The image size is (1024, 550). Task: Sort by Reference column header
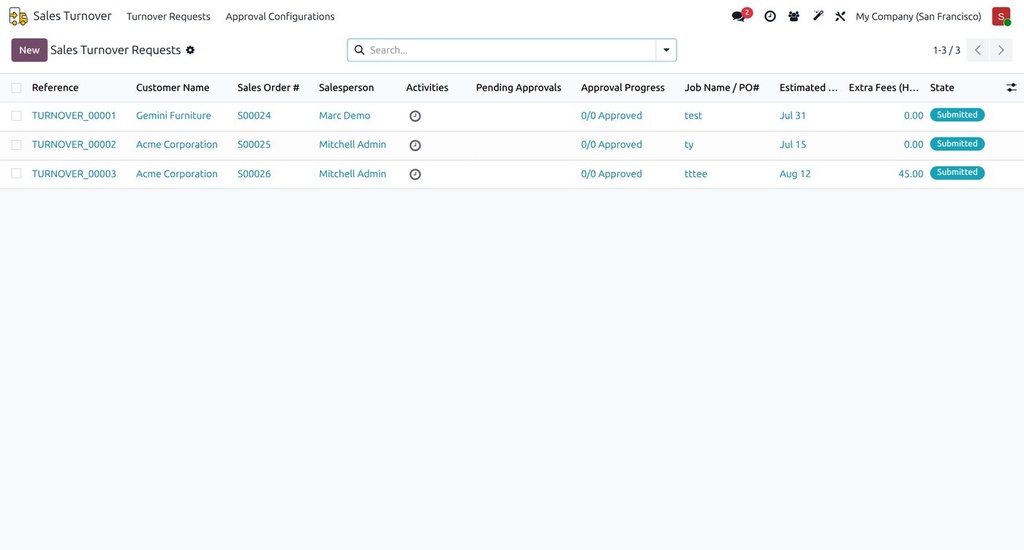[x=55, y=88]
